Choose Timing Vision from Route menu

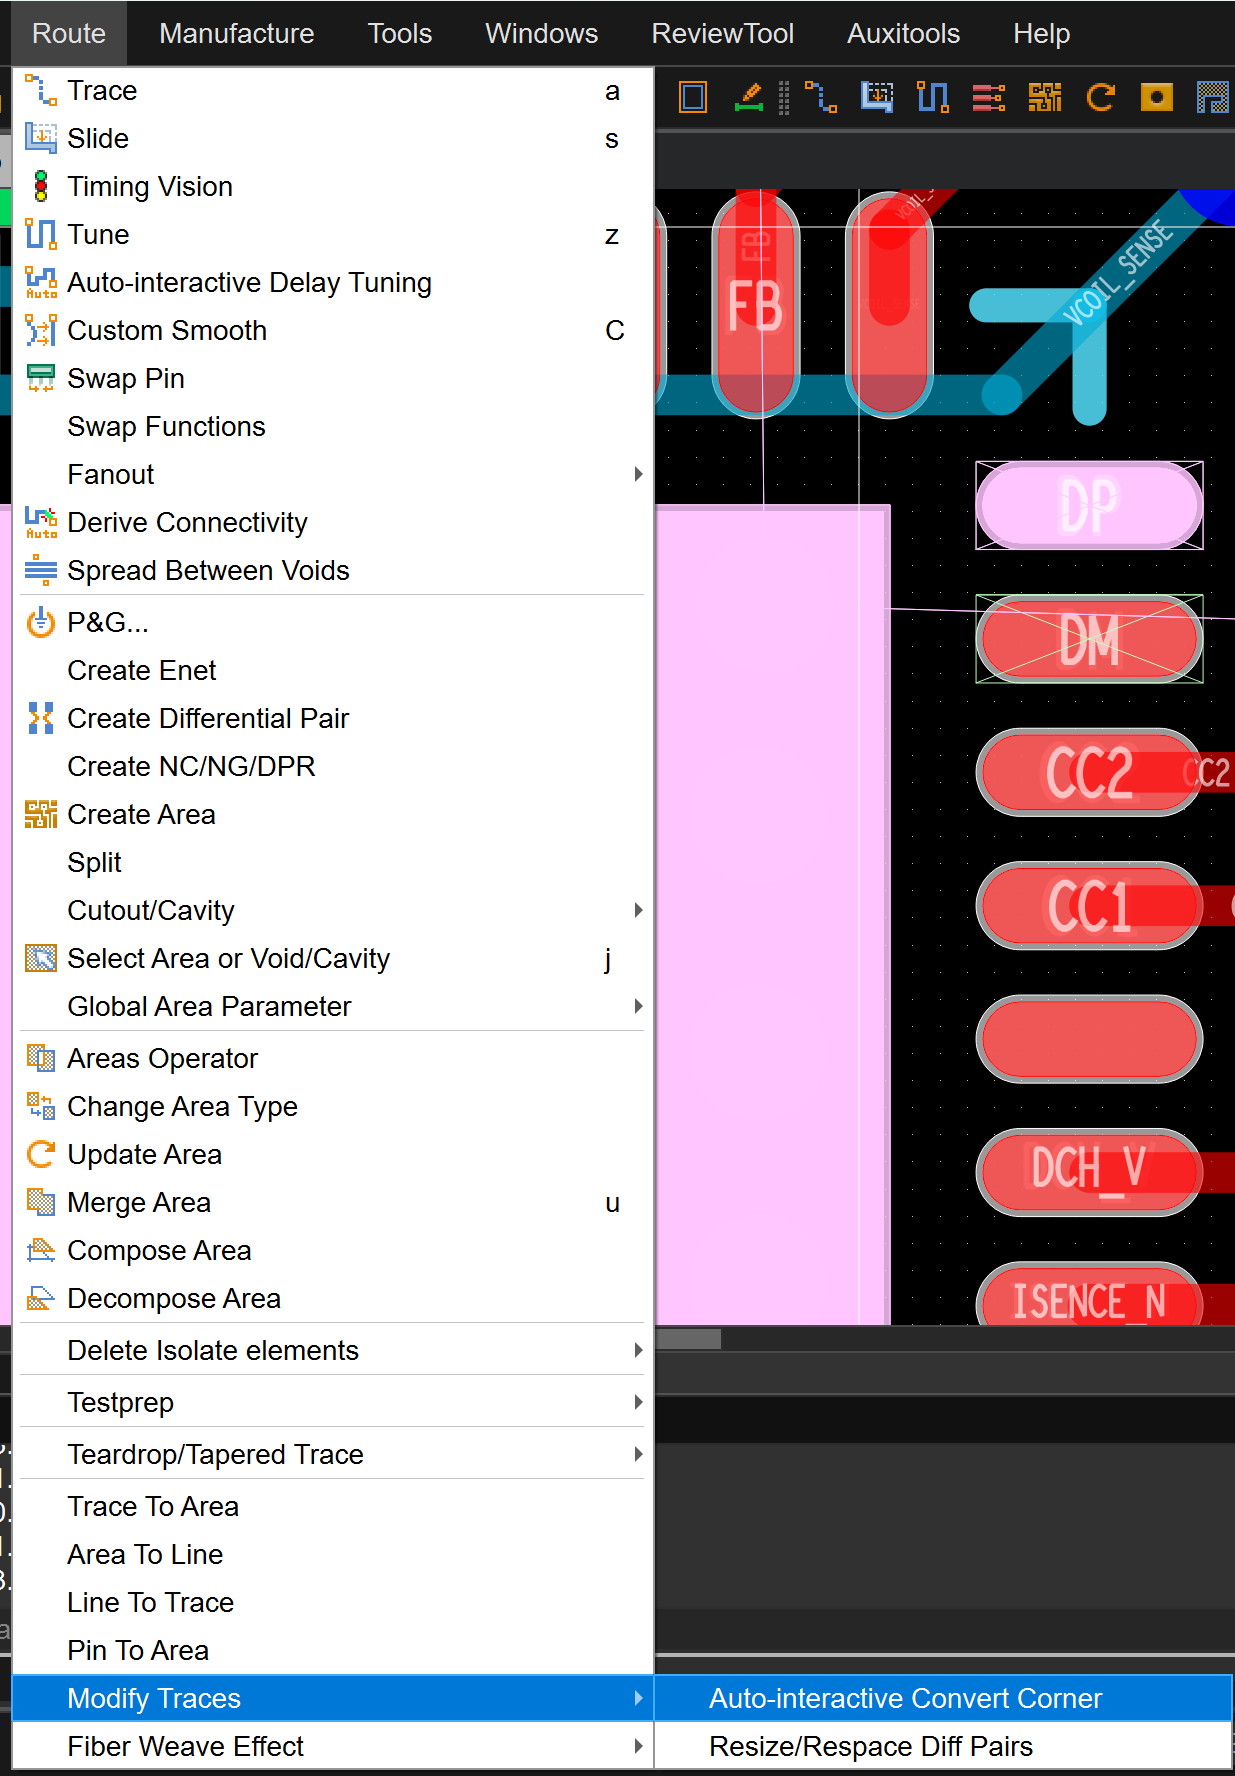click(x=150, y=186)
